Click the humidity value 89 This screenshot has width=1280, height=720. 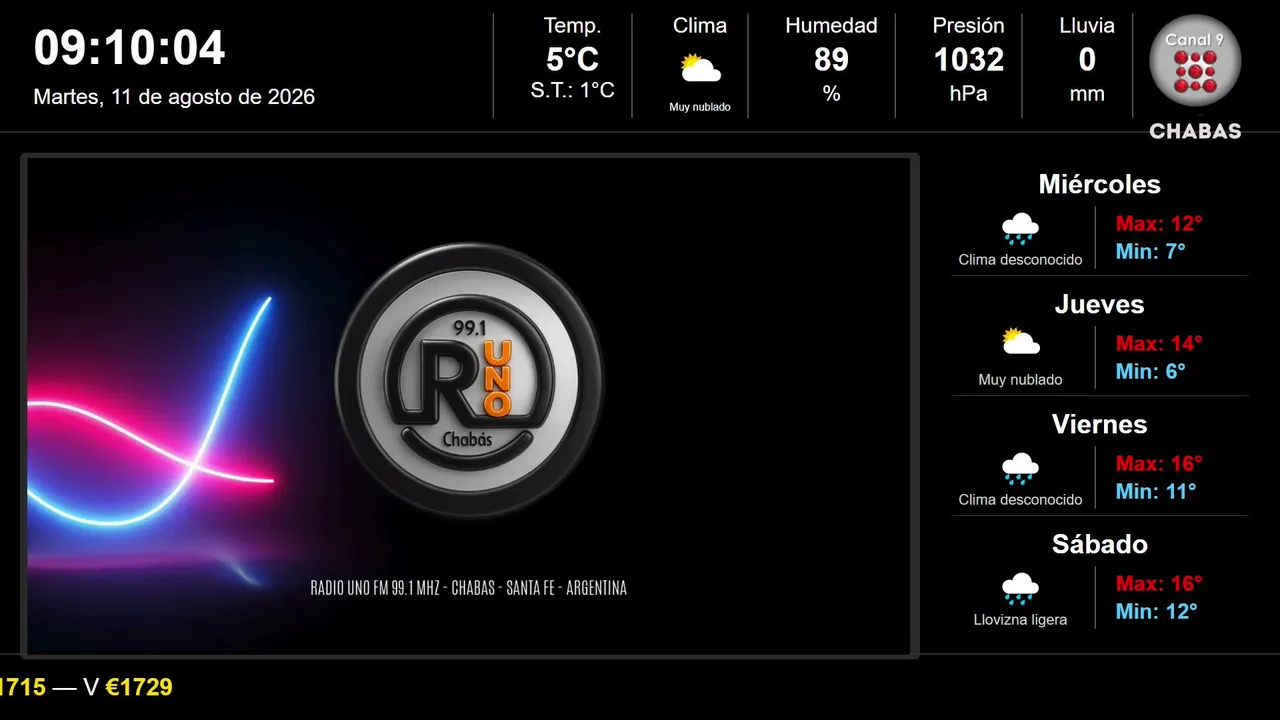[x=831, y=60]
